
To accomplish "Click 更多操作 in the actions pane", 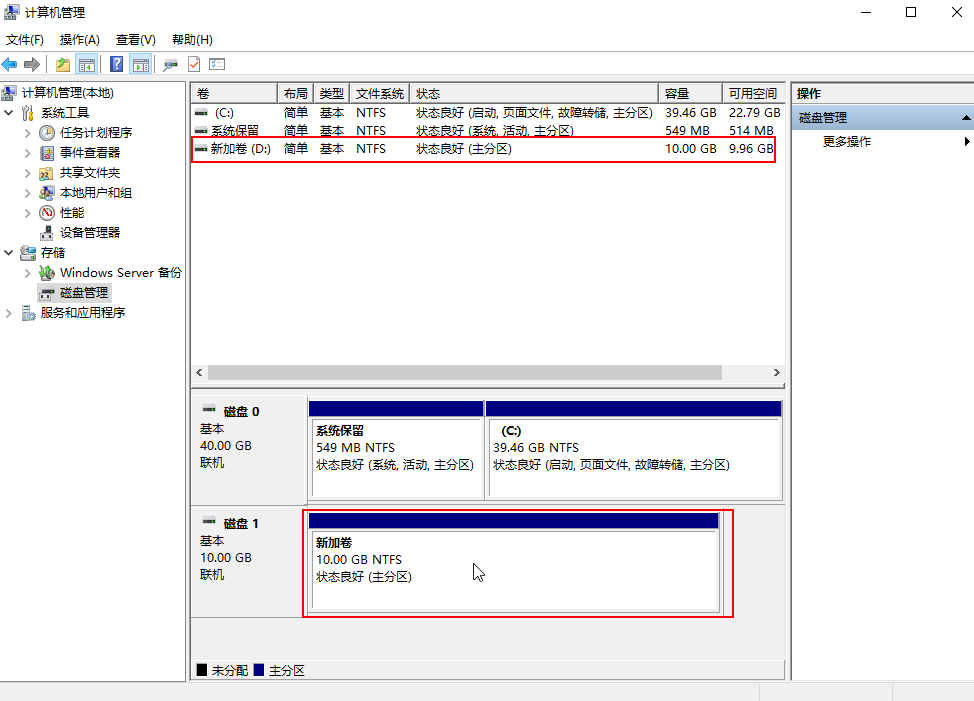I will tap(847, 142).
